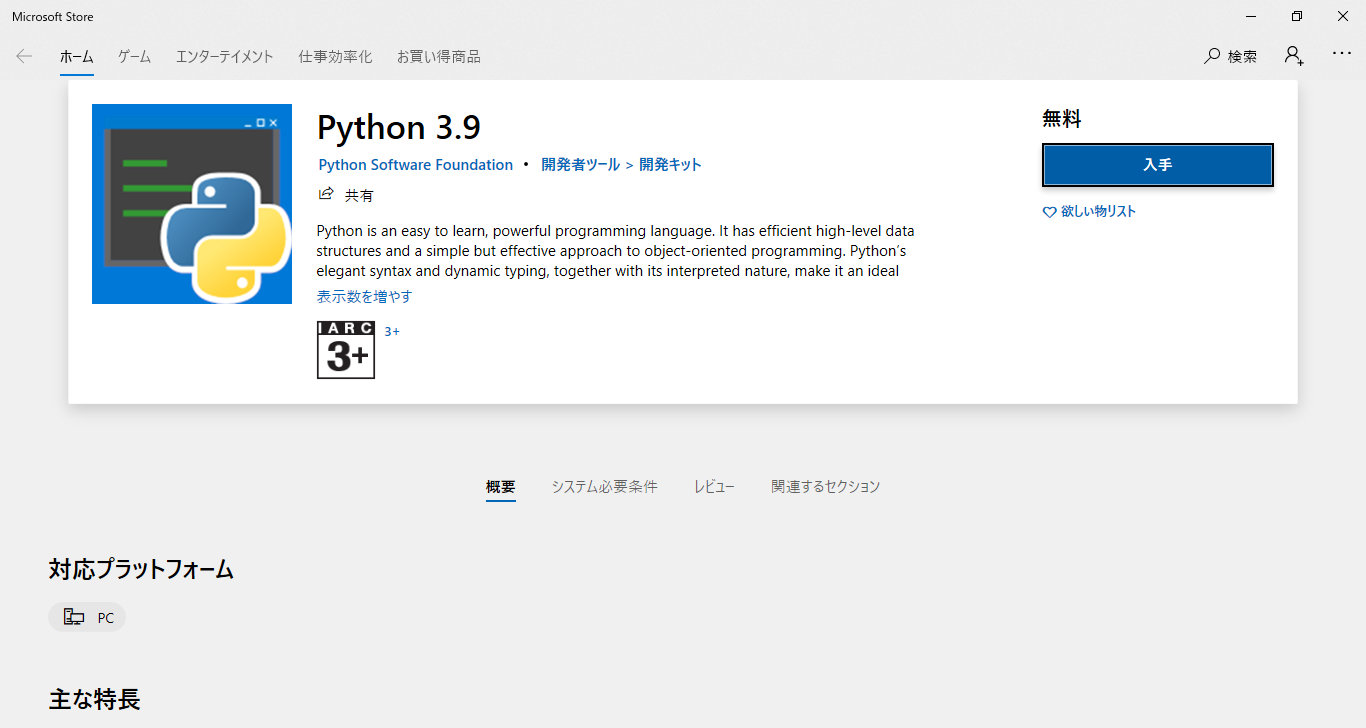Switch to the ゲーム tab
Viewport: 1366px width, 728px height.
[x=134, y=57]
